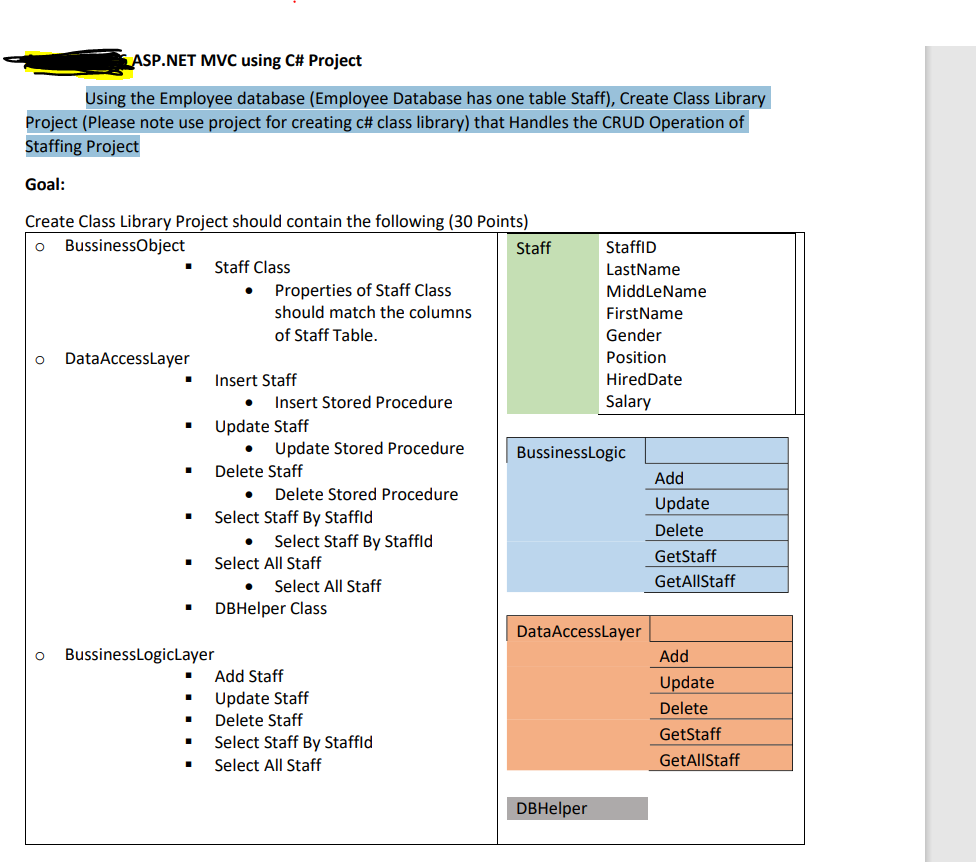Click the Delete Stored Procedure bullet
The height and width of the screenshot is (862, 976).
pyautogui.click(x=366, y=494)
